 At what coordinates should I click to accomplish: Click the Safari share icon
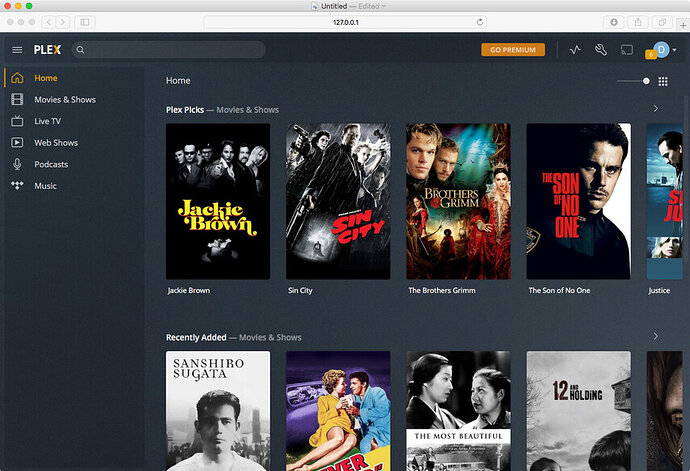pyautogui.click(x=638, y=22)
